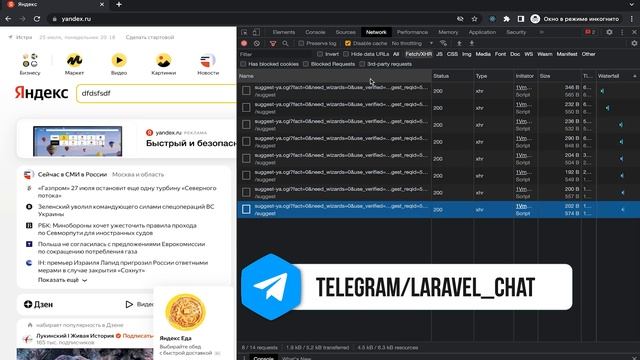
Task: Open Yandex Маркет service icon
Action: click(74, 64)
